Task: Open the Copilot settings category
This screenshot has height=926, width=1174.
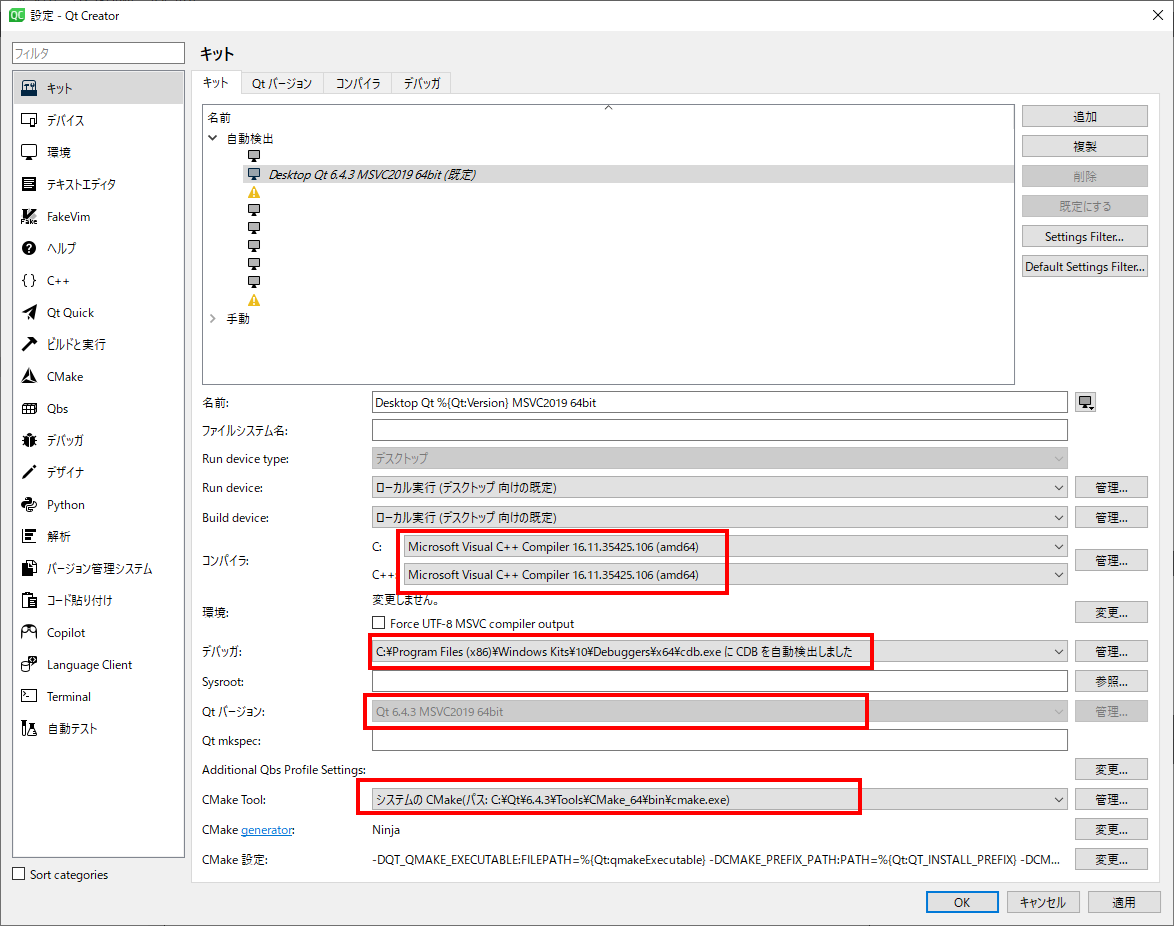Action: tap(98, 633)
